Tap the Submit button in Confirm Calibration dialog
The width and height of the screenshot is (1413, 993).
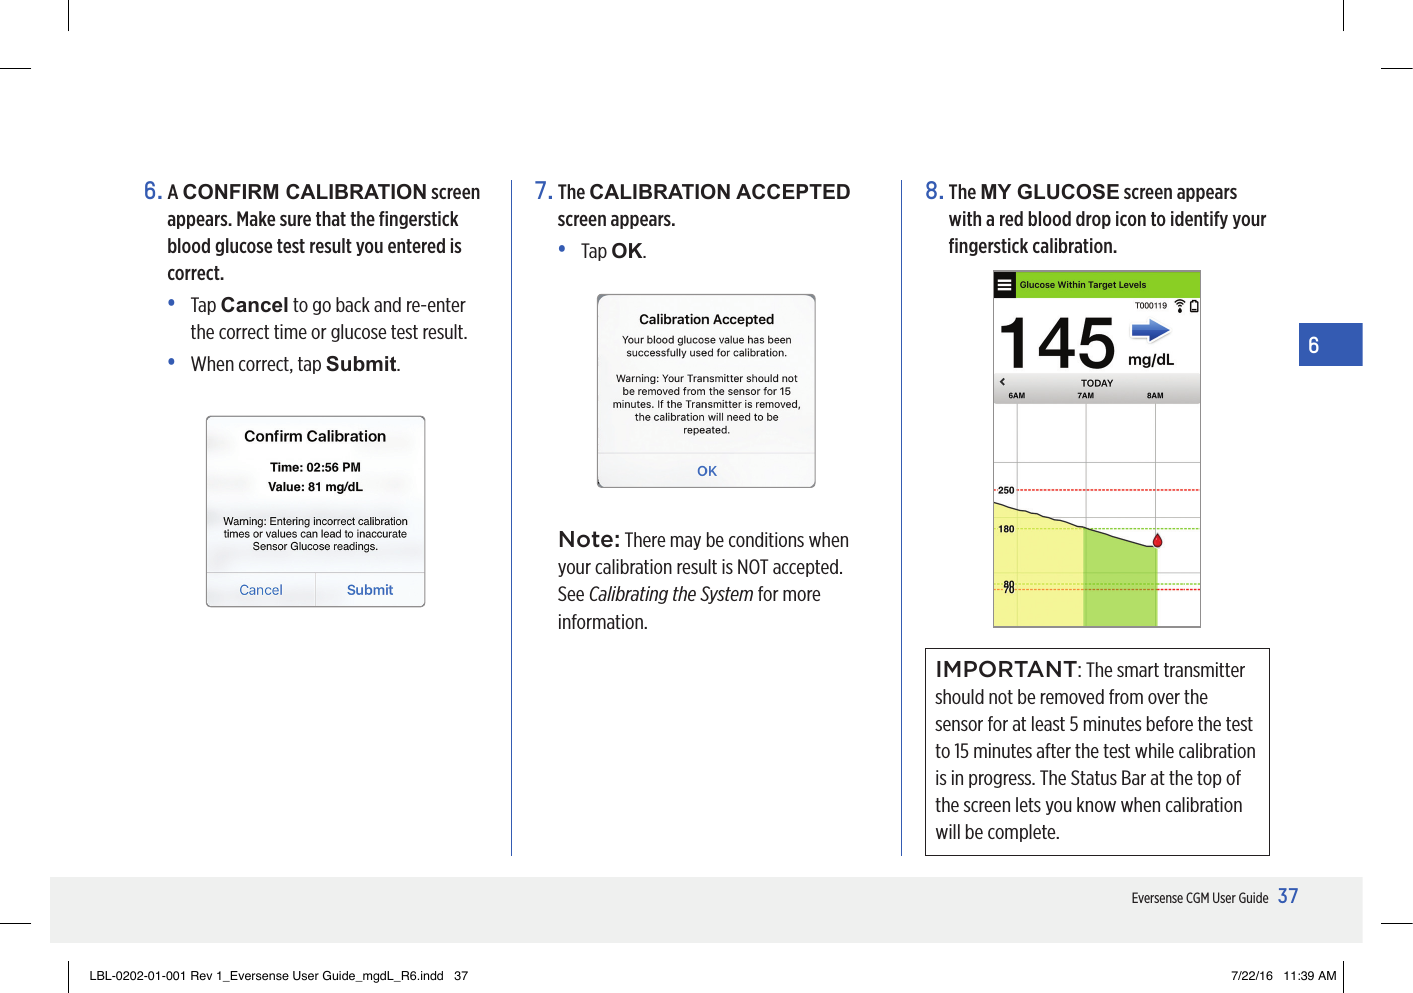[x=370, y=590]
